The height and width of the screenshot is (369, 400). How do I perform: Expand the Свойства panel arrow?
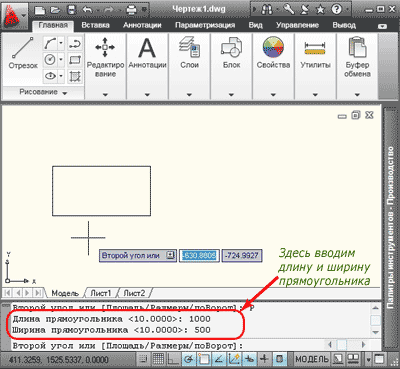click(273, 95)
